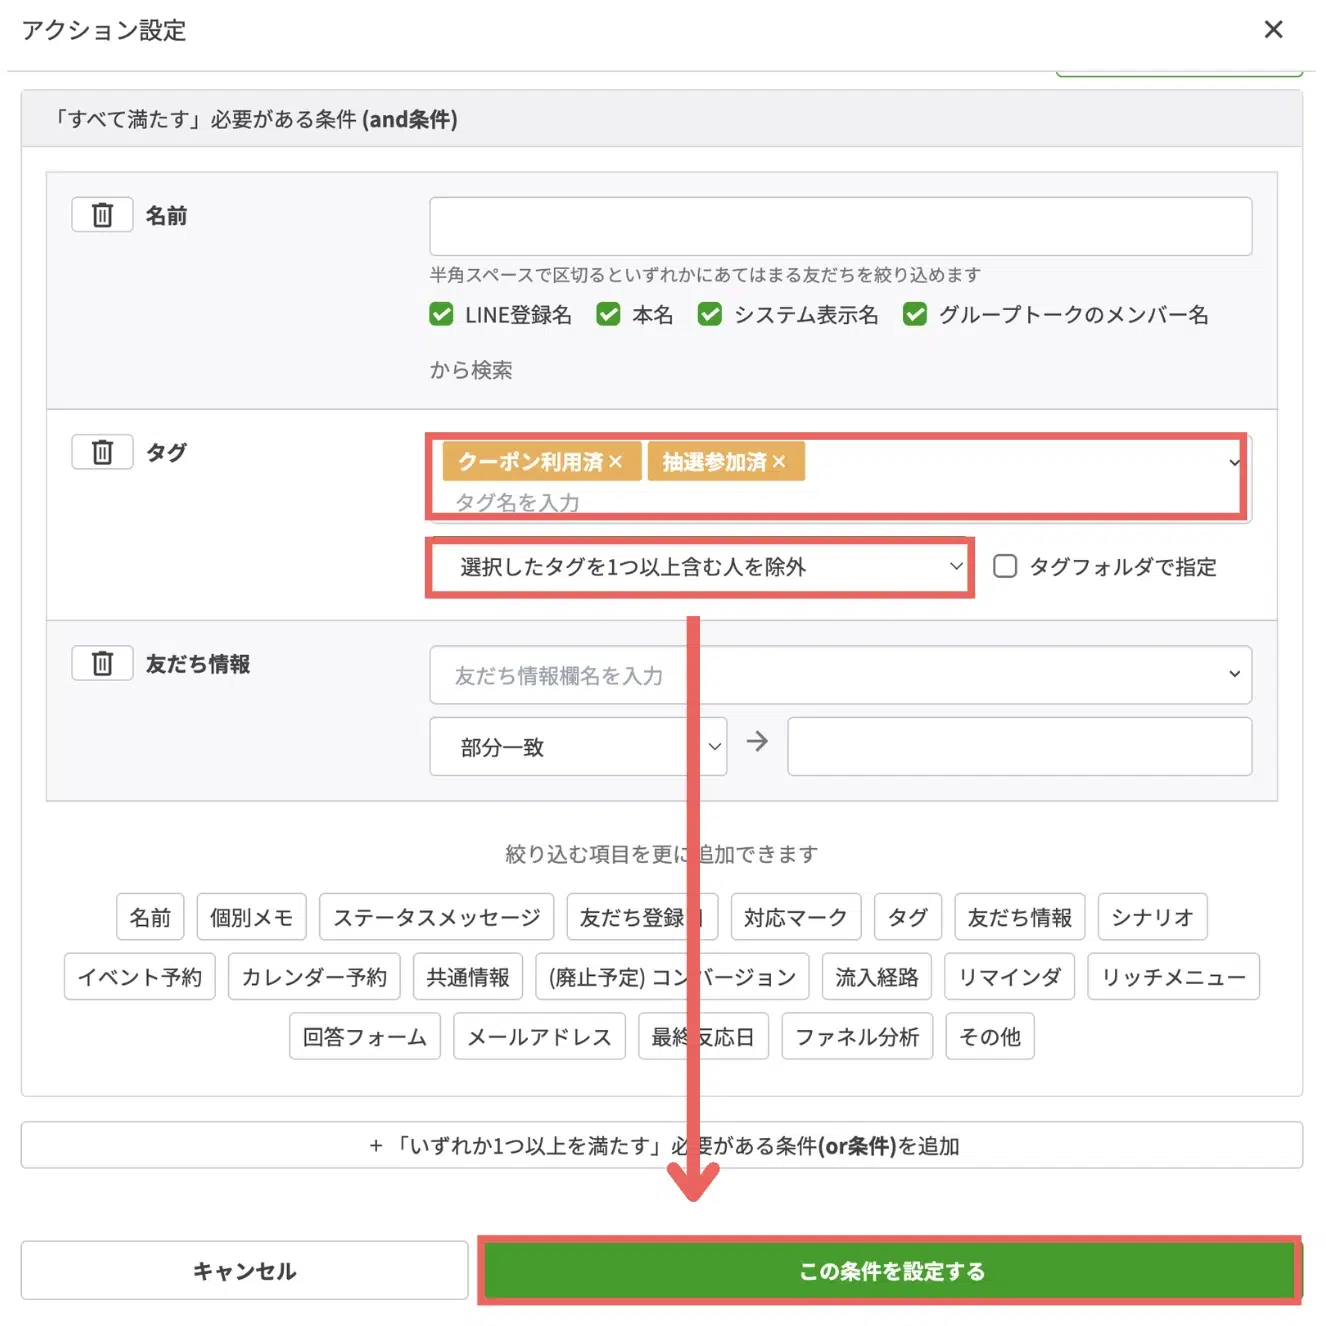This screenshot has height=1326, width=1326.
Task: Add another 友だち情報 filter
Action: tap(1020, 917)
